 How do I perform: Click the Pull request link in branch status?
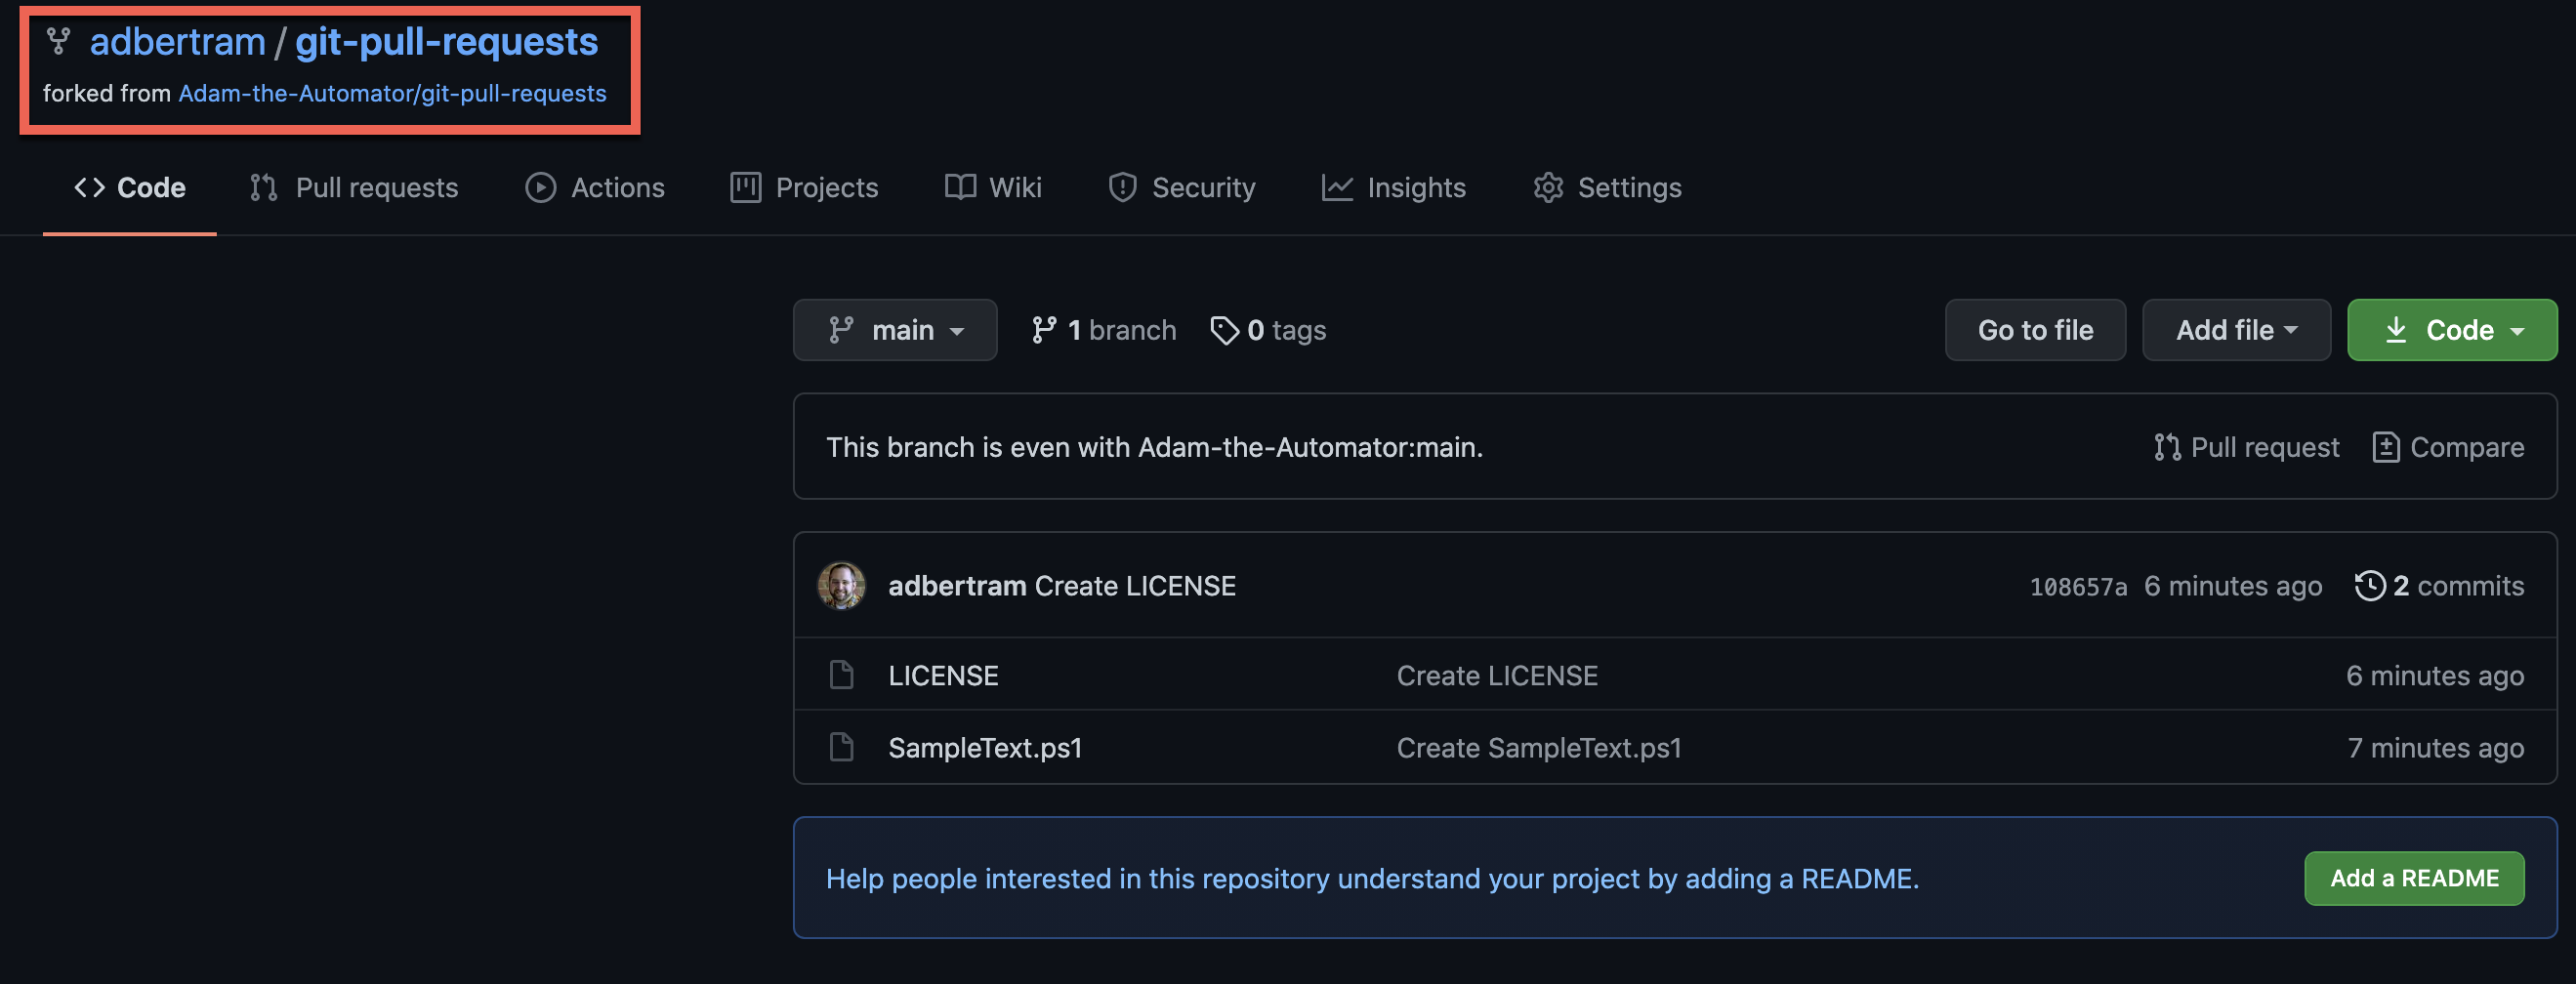point(2246,447)
